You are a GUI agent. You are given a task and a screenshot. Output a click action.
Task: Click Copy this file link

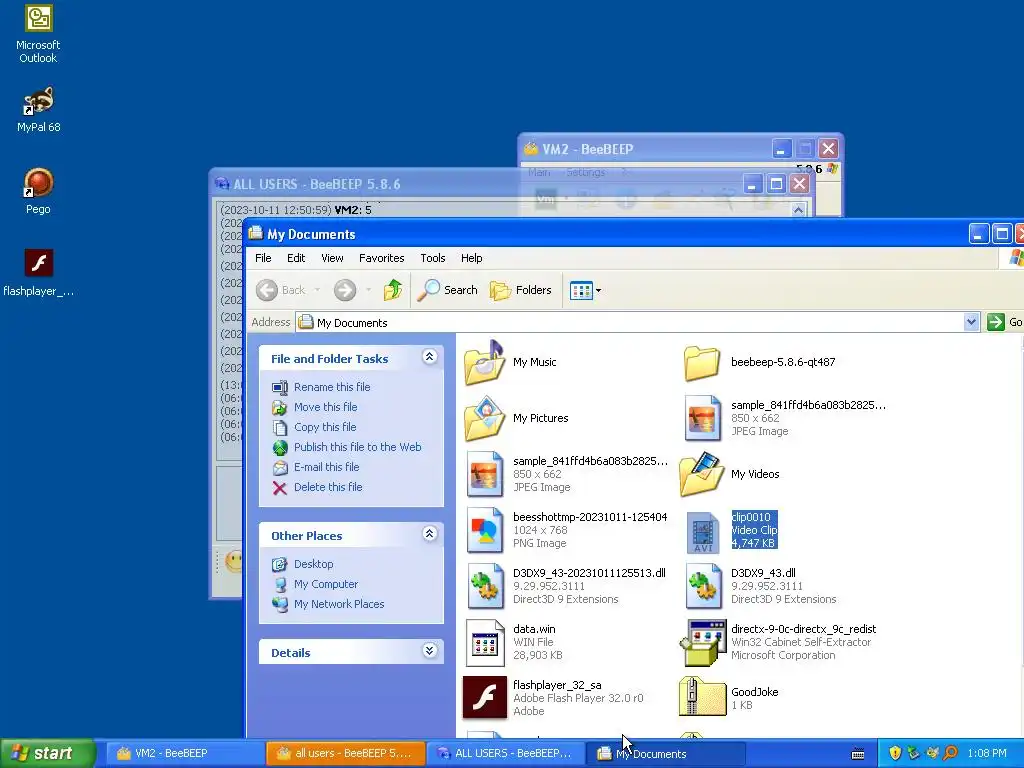(325, 427)
